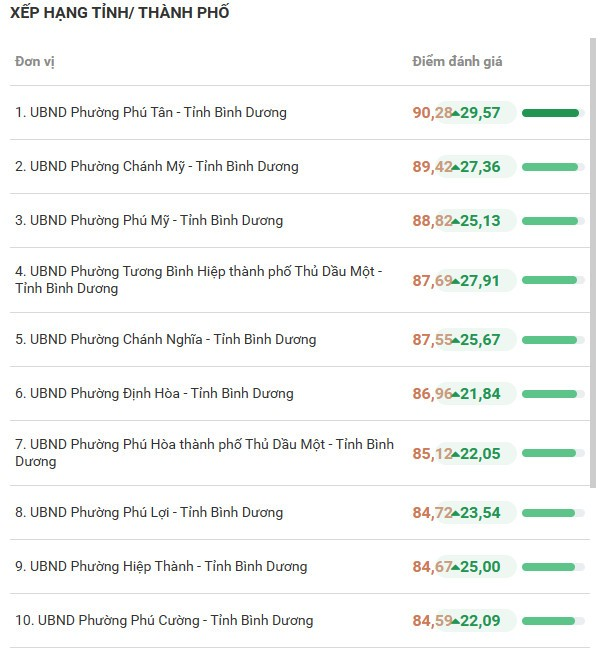The image size is (610, 653).
Task: Click the 84,67 score for Hiệp Thành
Action: [432, 567]
